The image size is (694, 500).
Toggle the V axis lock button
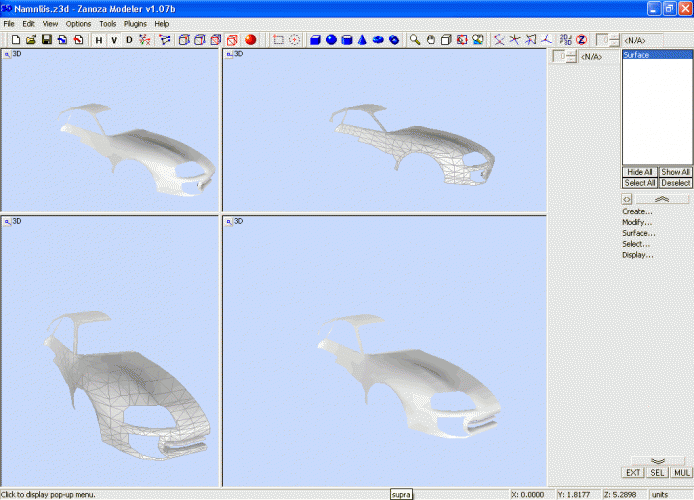click(x=113, y=40)
